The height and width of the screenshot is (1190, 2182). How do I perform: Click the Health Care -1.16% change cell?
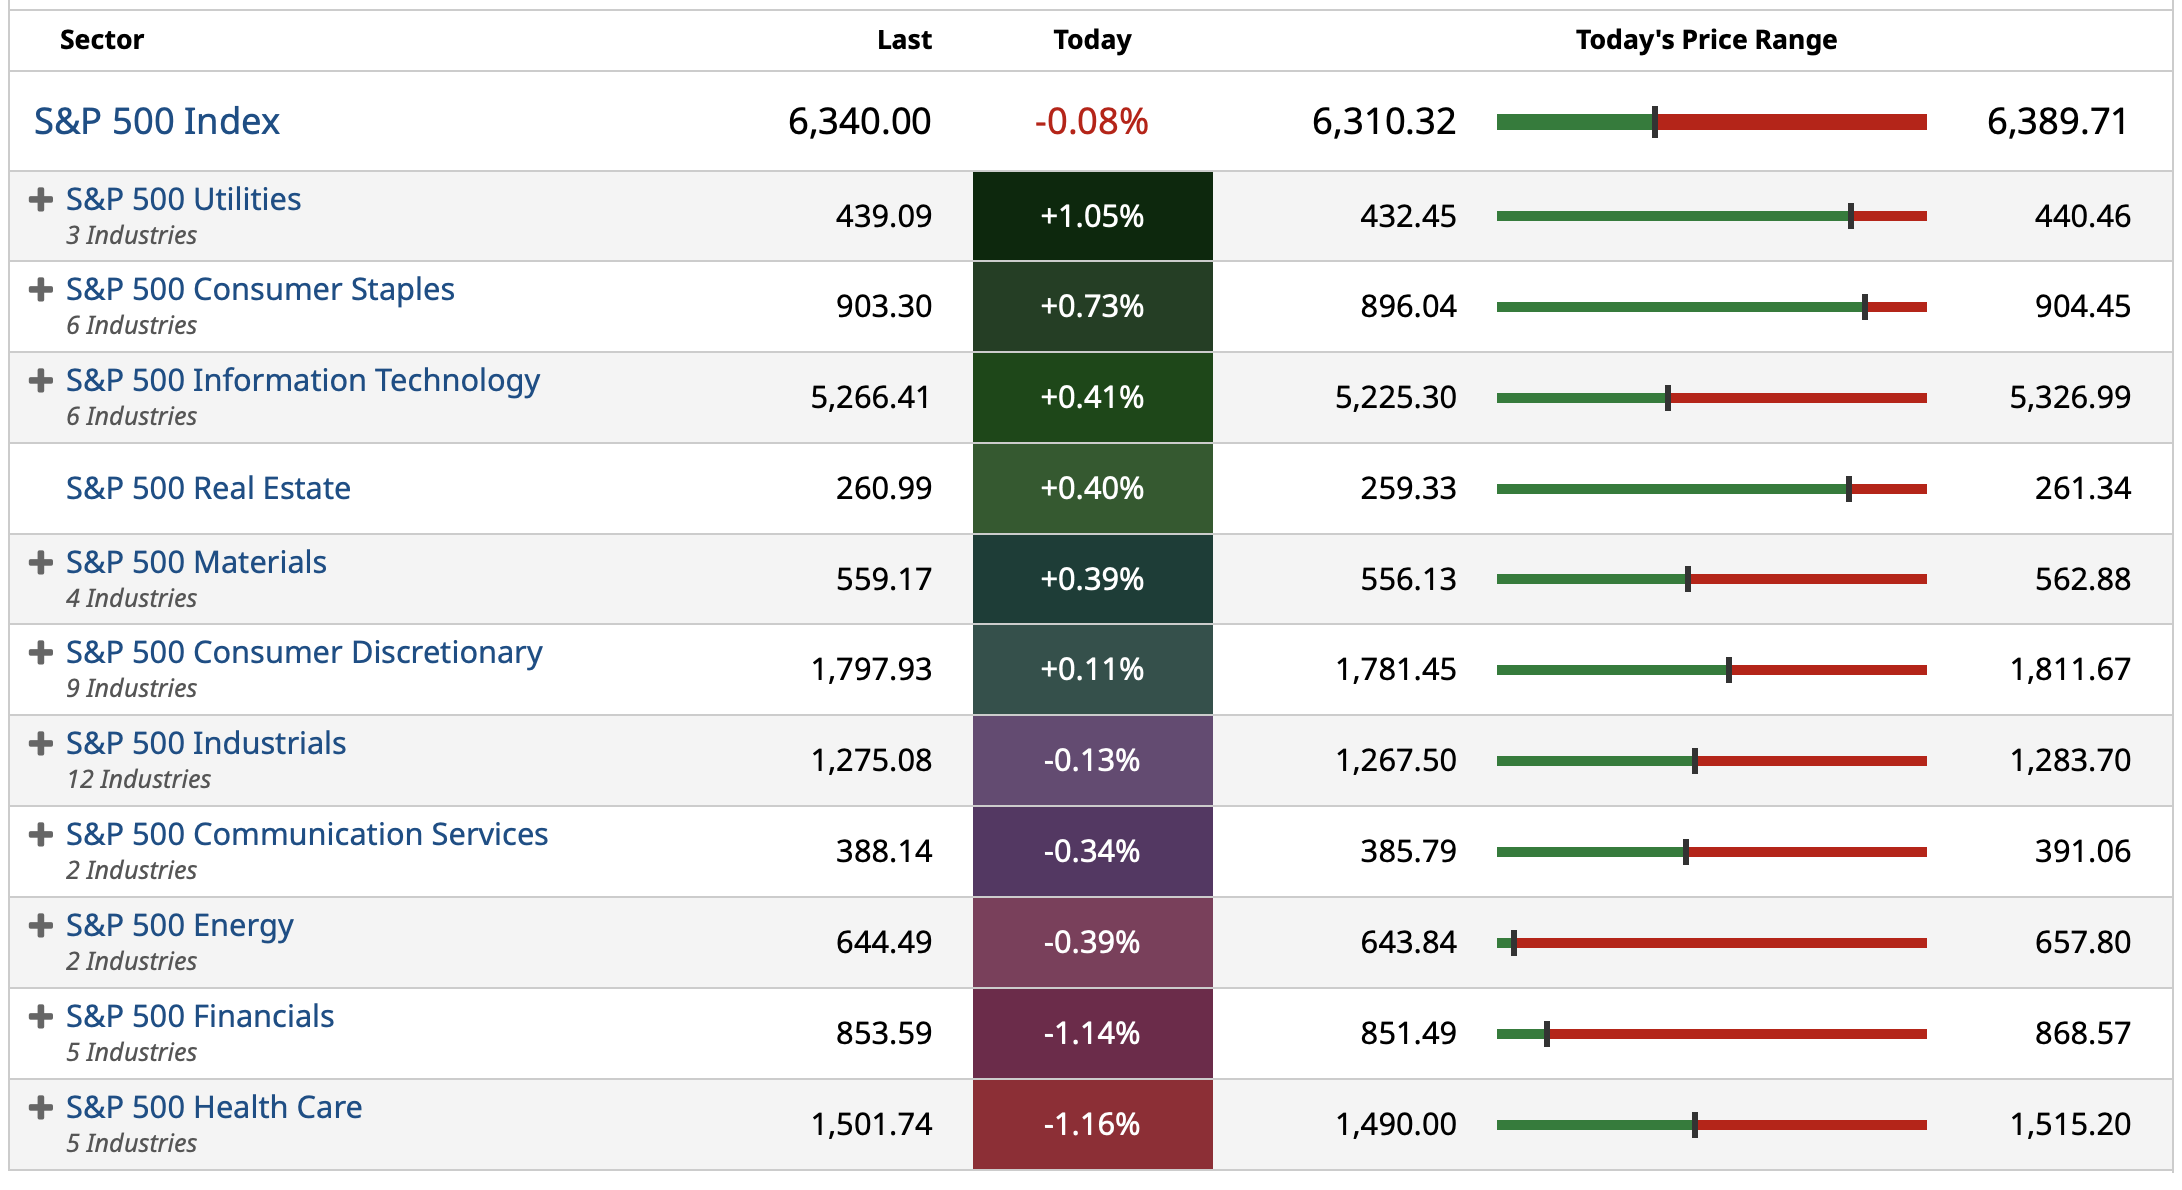coord(1092,1124)
